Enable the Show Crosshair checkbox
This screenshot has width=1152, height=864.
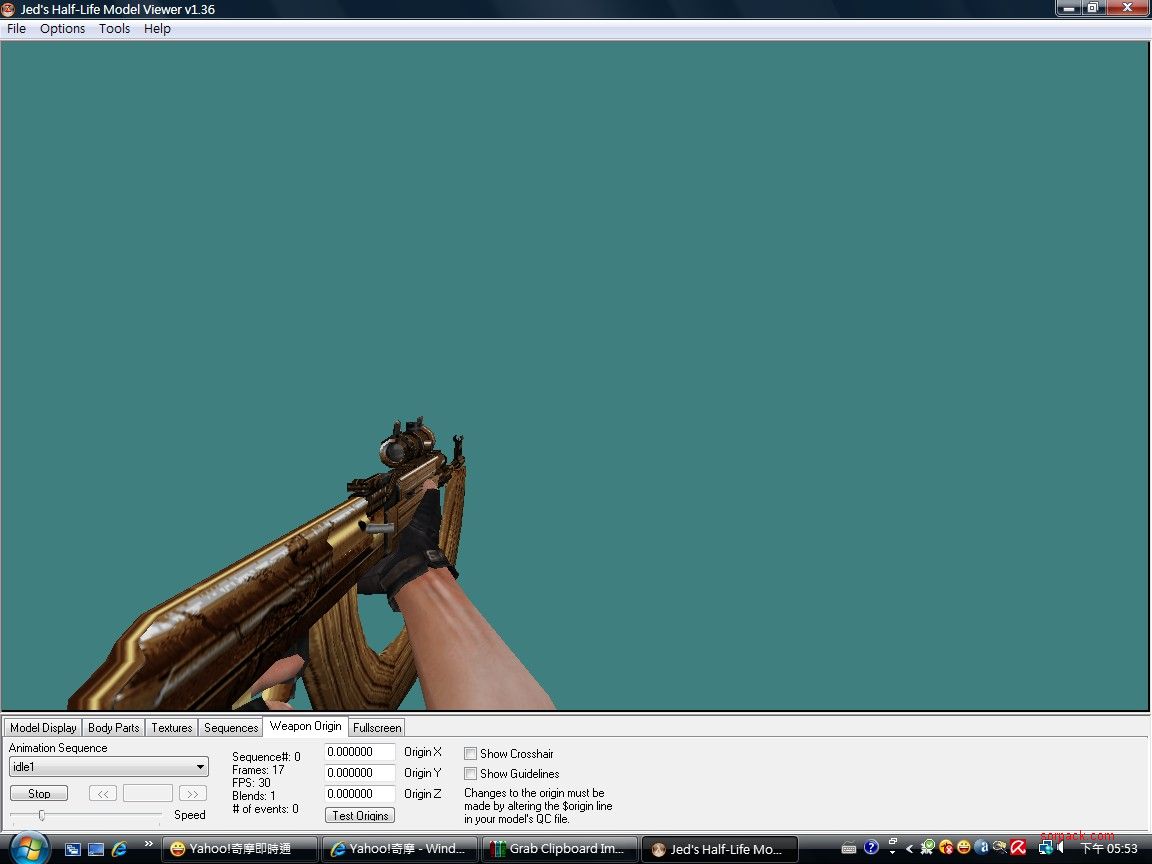tap(470, 753)
